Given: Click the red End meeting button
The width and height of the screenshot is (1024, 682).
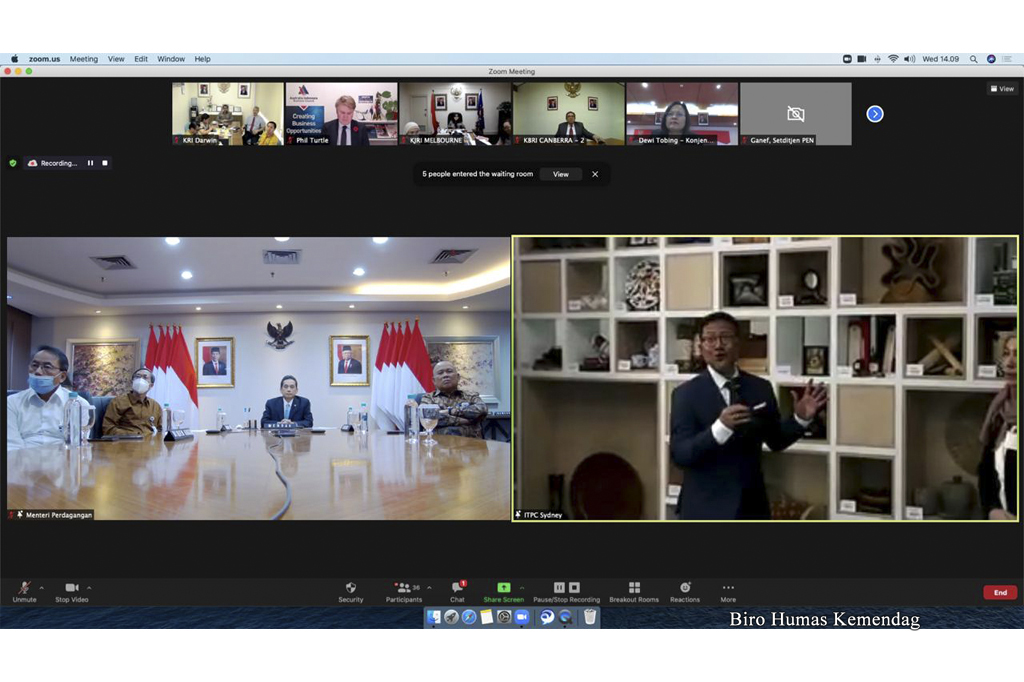Looking at the screenshot, I should pos(1000,593).
